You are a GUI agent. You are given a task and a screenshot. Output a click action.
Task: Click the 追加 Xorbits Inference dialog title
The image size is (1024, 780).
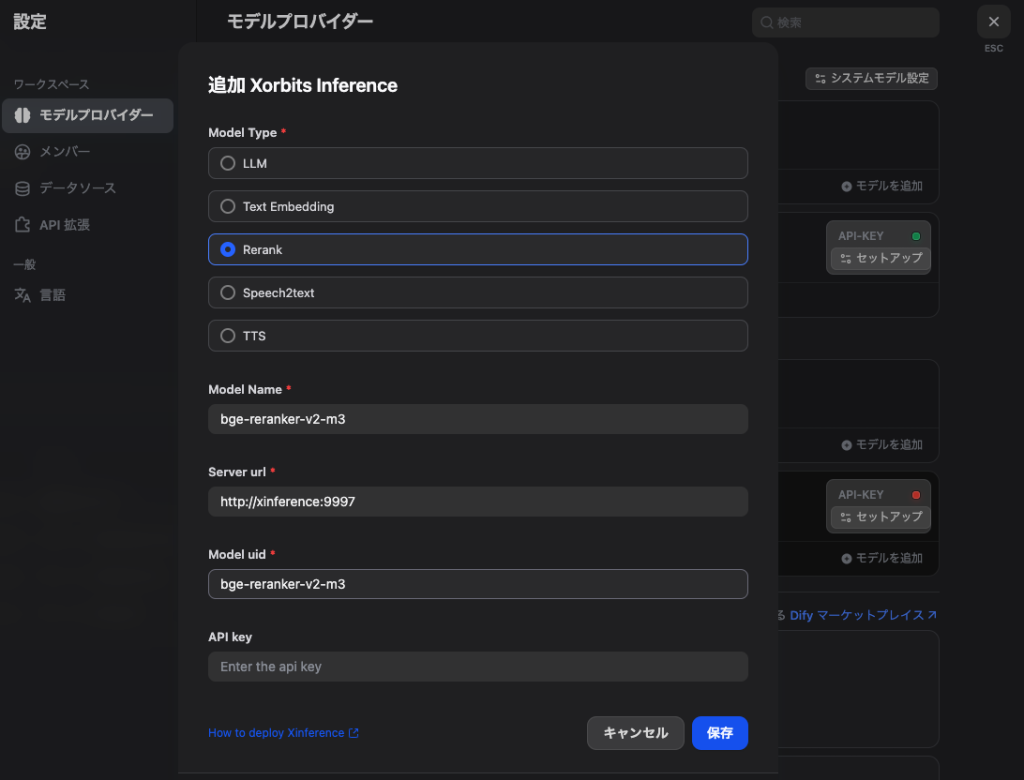302,86
